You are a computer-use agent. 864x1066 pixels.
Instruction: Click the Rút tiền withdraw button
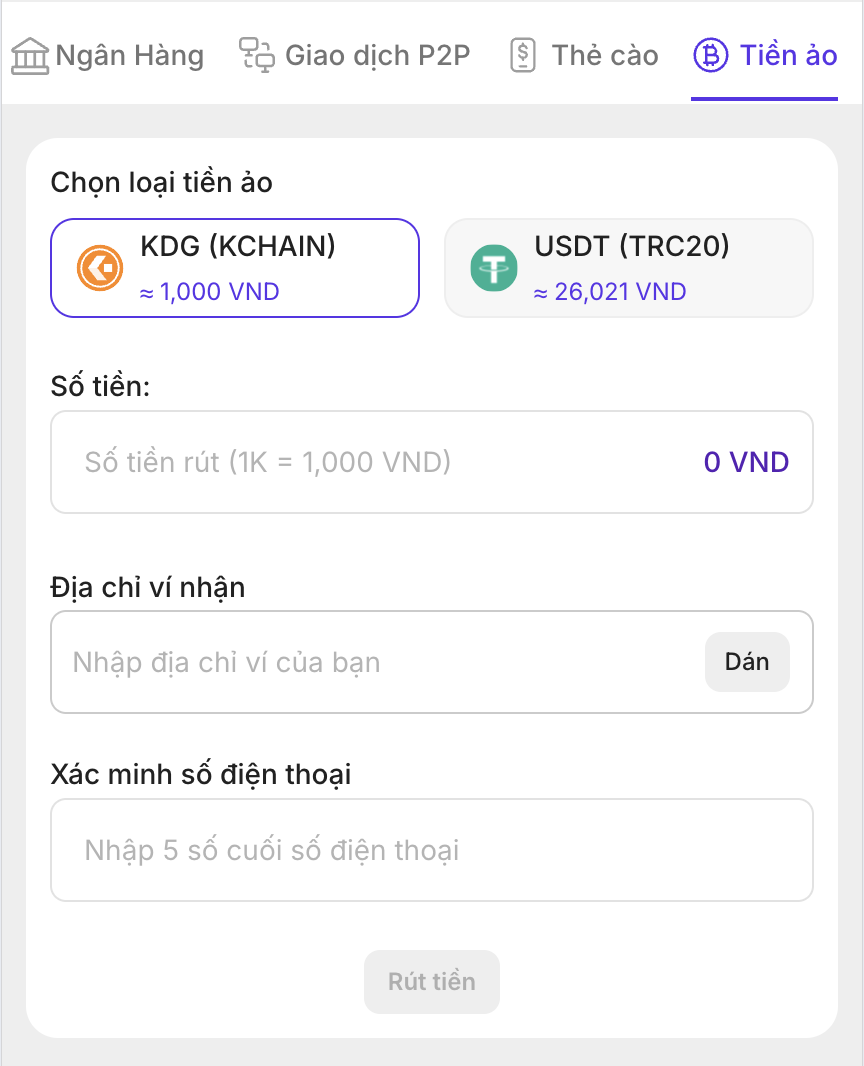pyautogui.click(x=432, y=982)
